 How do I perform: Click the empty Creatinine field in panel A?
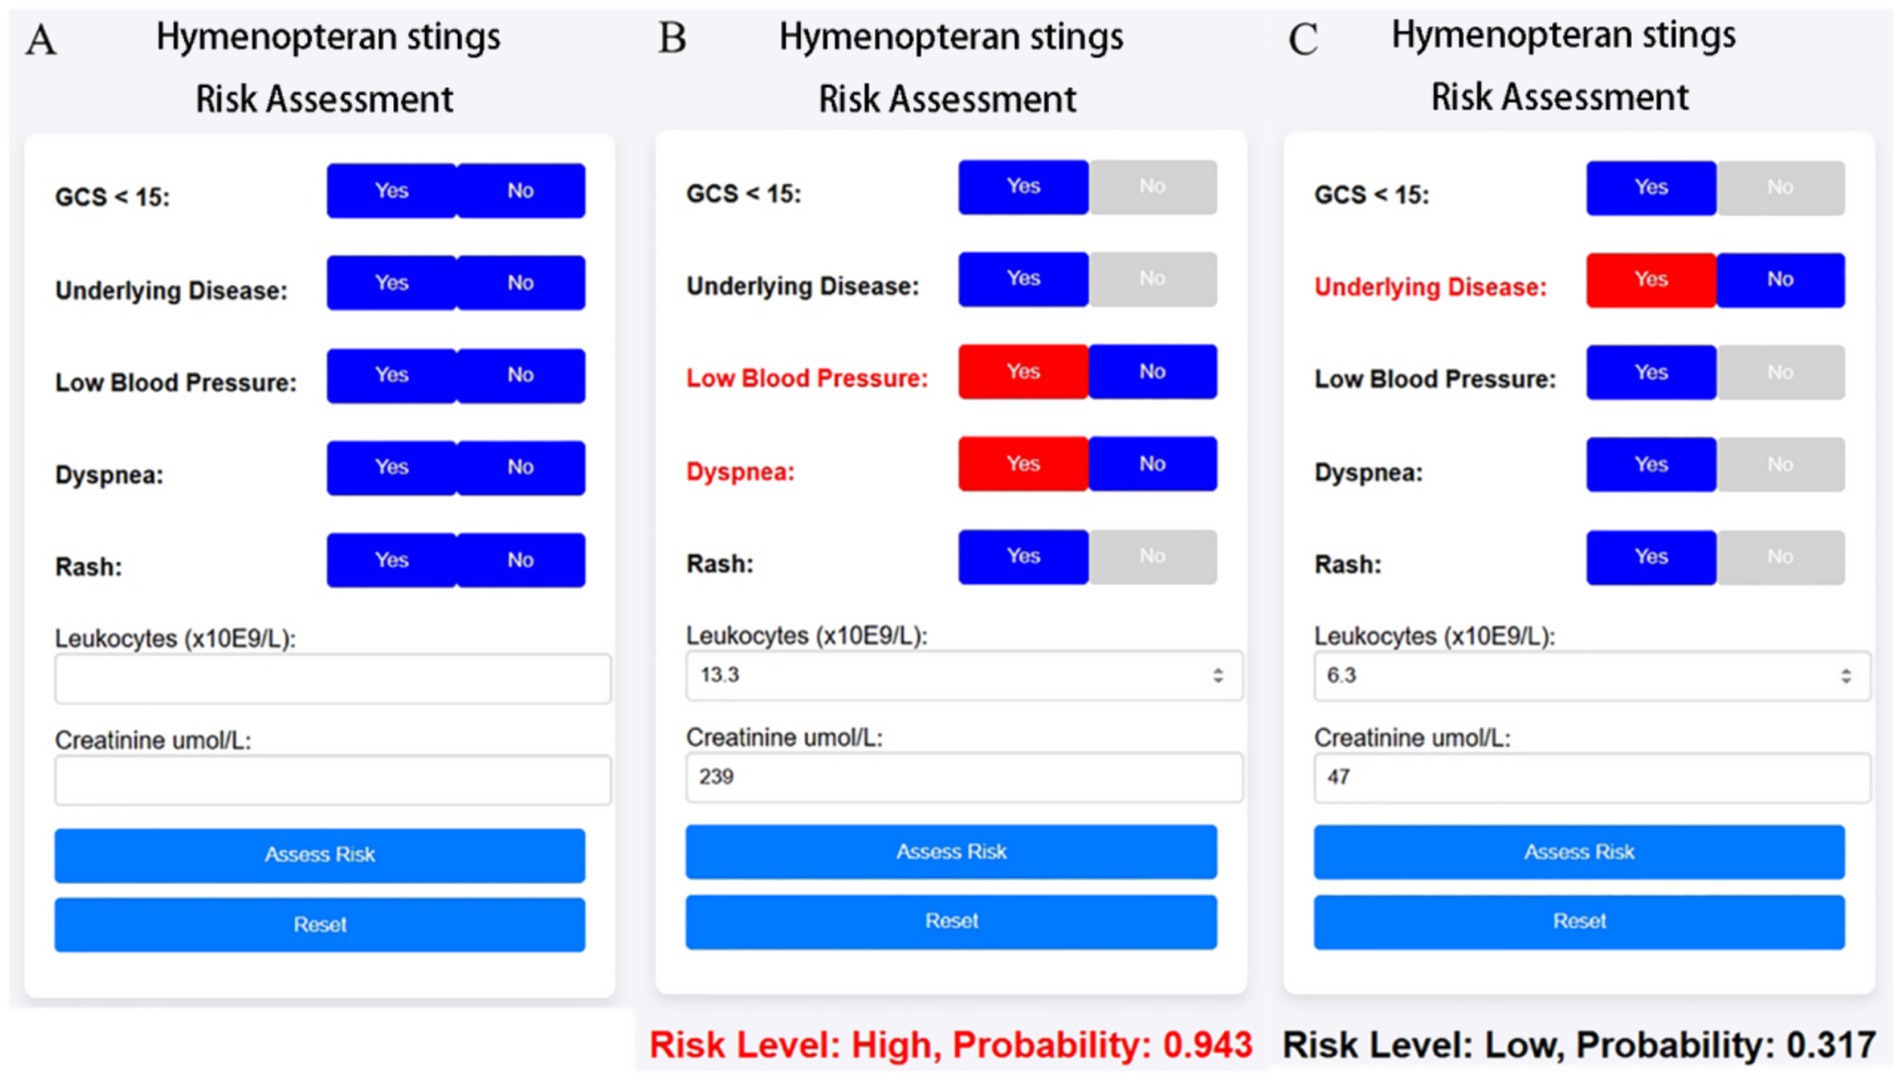click(x=333, y=780)
